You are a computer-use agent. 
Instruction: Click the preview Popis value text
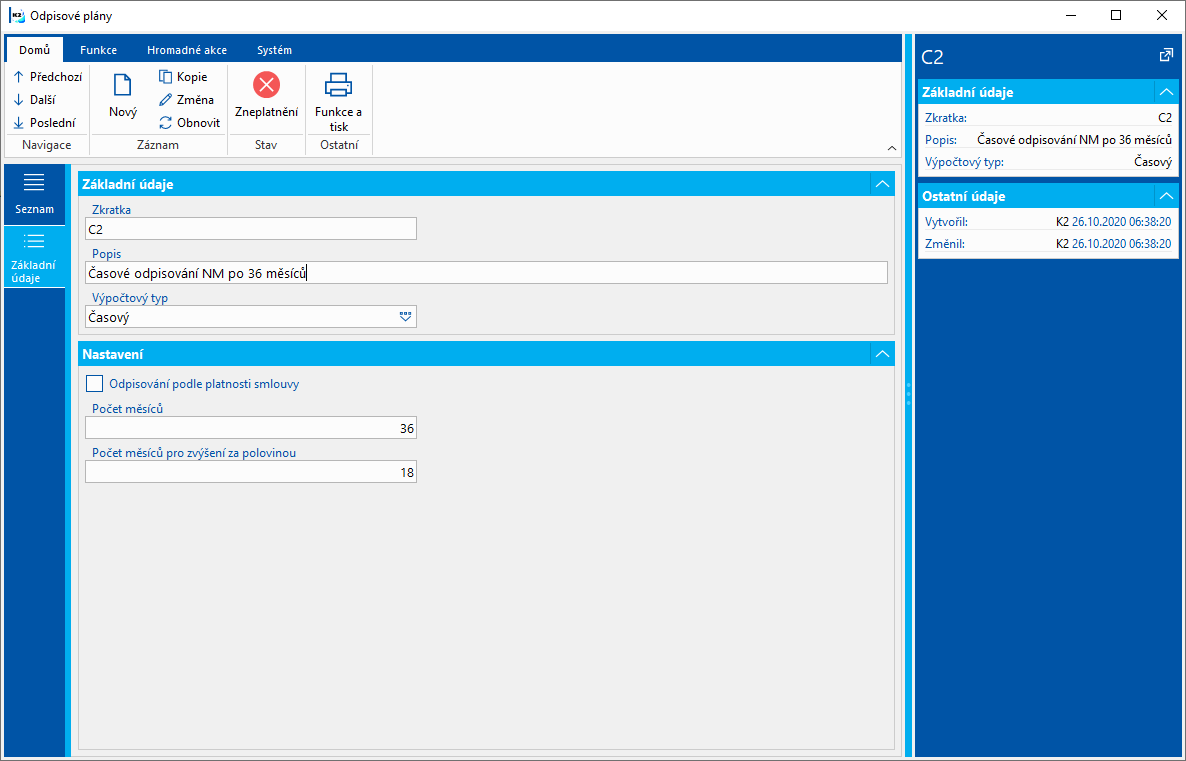pyautogui.click(x=1074, y=139)
